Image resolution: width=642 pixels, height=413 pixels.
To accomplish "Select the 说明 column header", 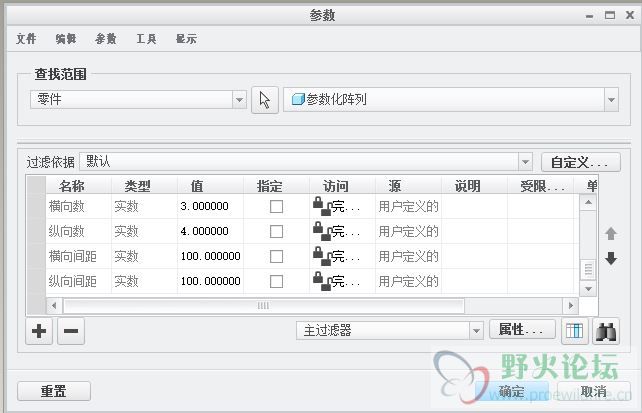I will click(x=474, y=186).
